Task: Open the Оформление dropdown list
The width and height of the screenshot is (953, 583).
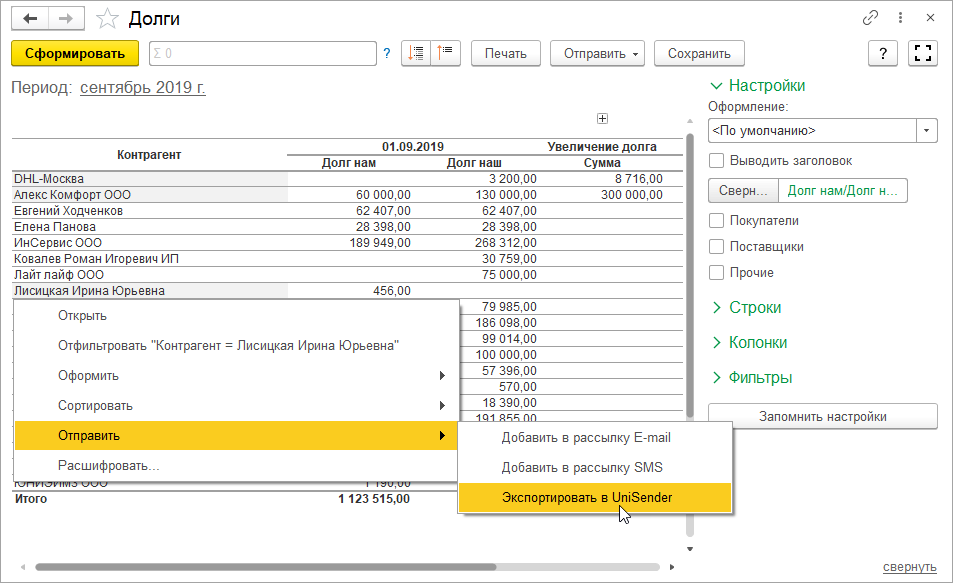Action: (x=927, y=131)
